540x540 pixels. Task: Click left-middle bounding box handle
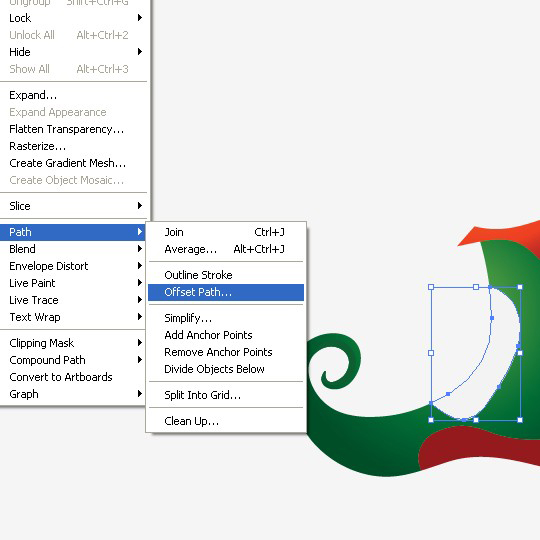click(x=431, y=353)
